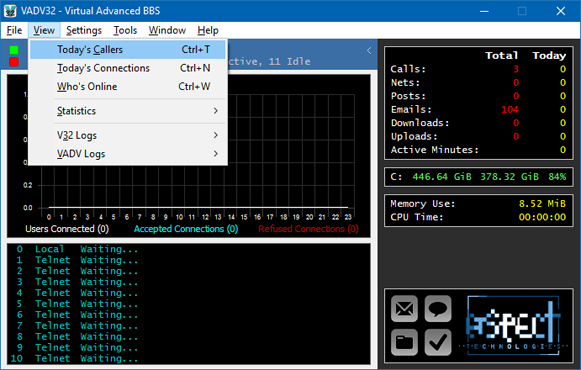Viewport: 581px width, 370px height.
Task: Click the green status indicator square
Action: 14,50
